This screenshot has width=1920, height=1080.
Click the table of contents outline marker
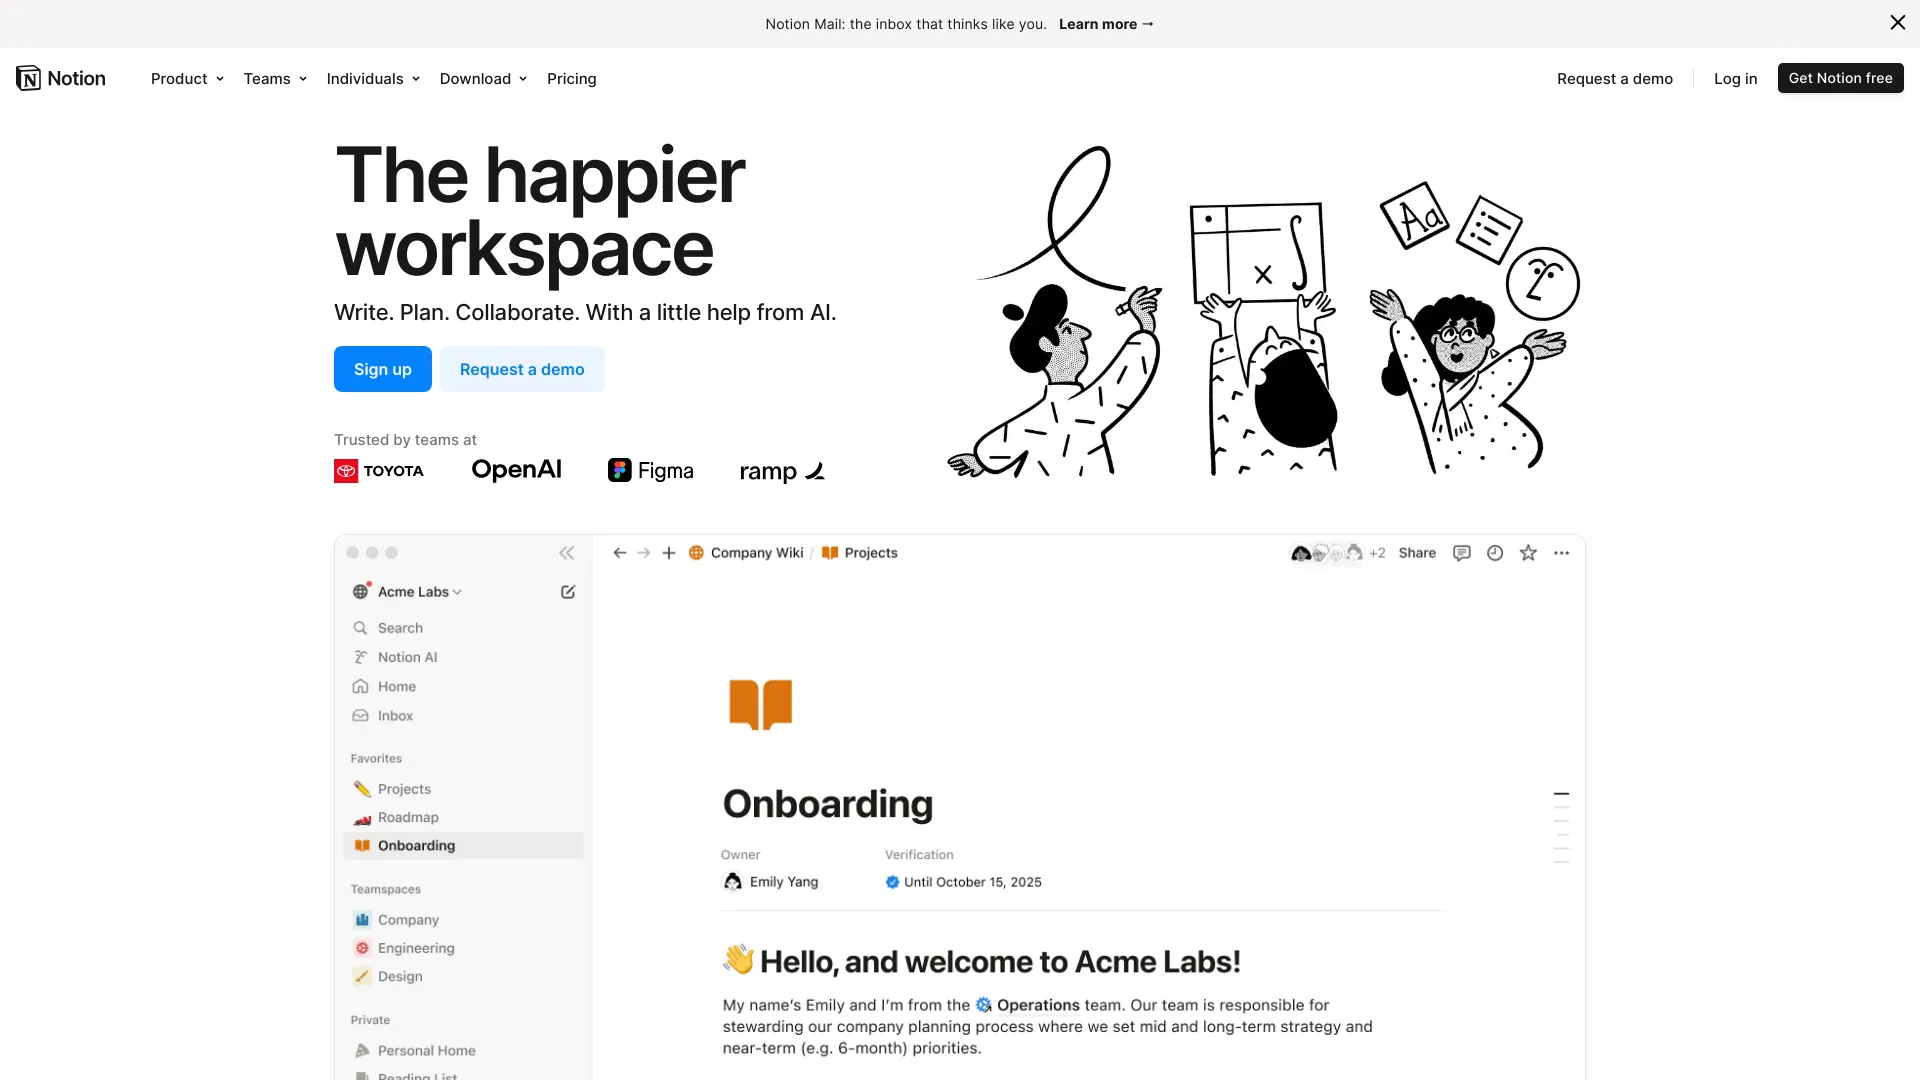coord(1561,827)
